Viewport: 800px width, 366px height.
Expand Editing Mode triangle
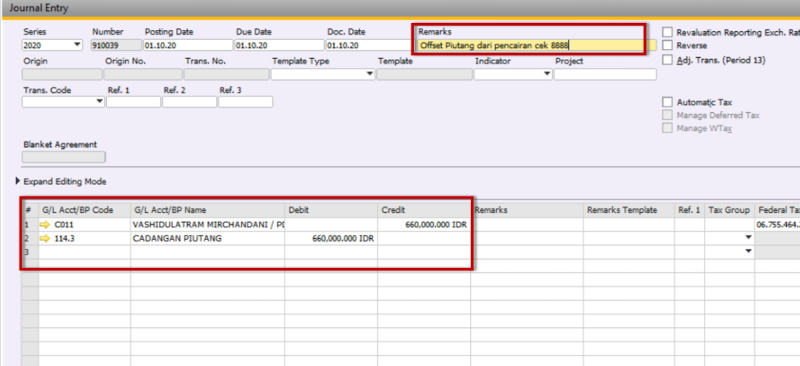[19, 181]
